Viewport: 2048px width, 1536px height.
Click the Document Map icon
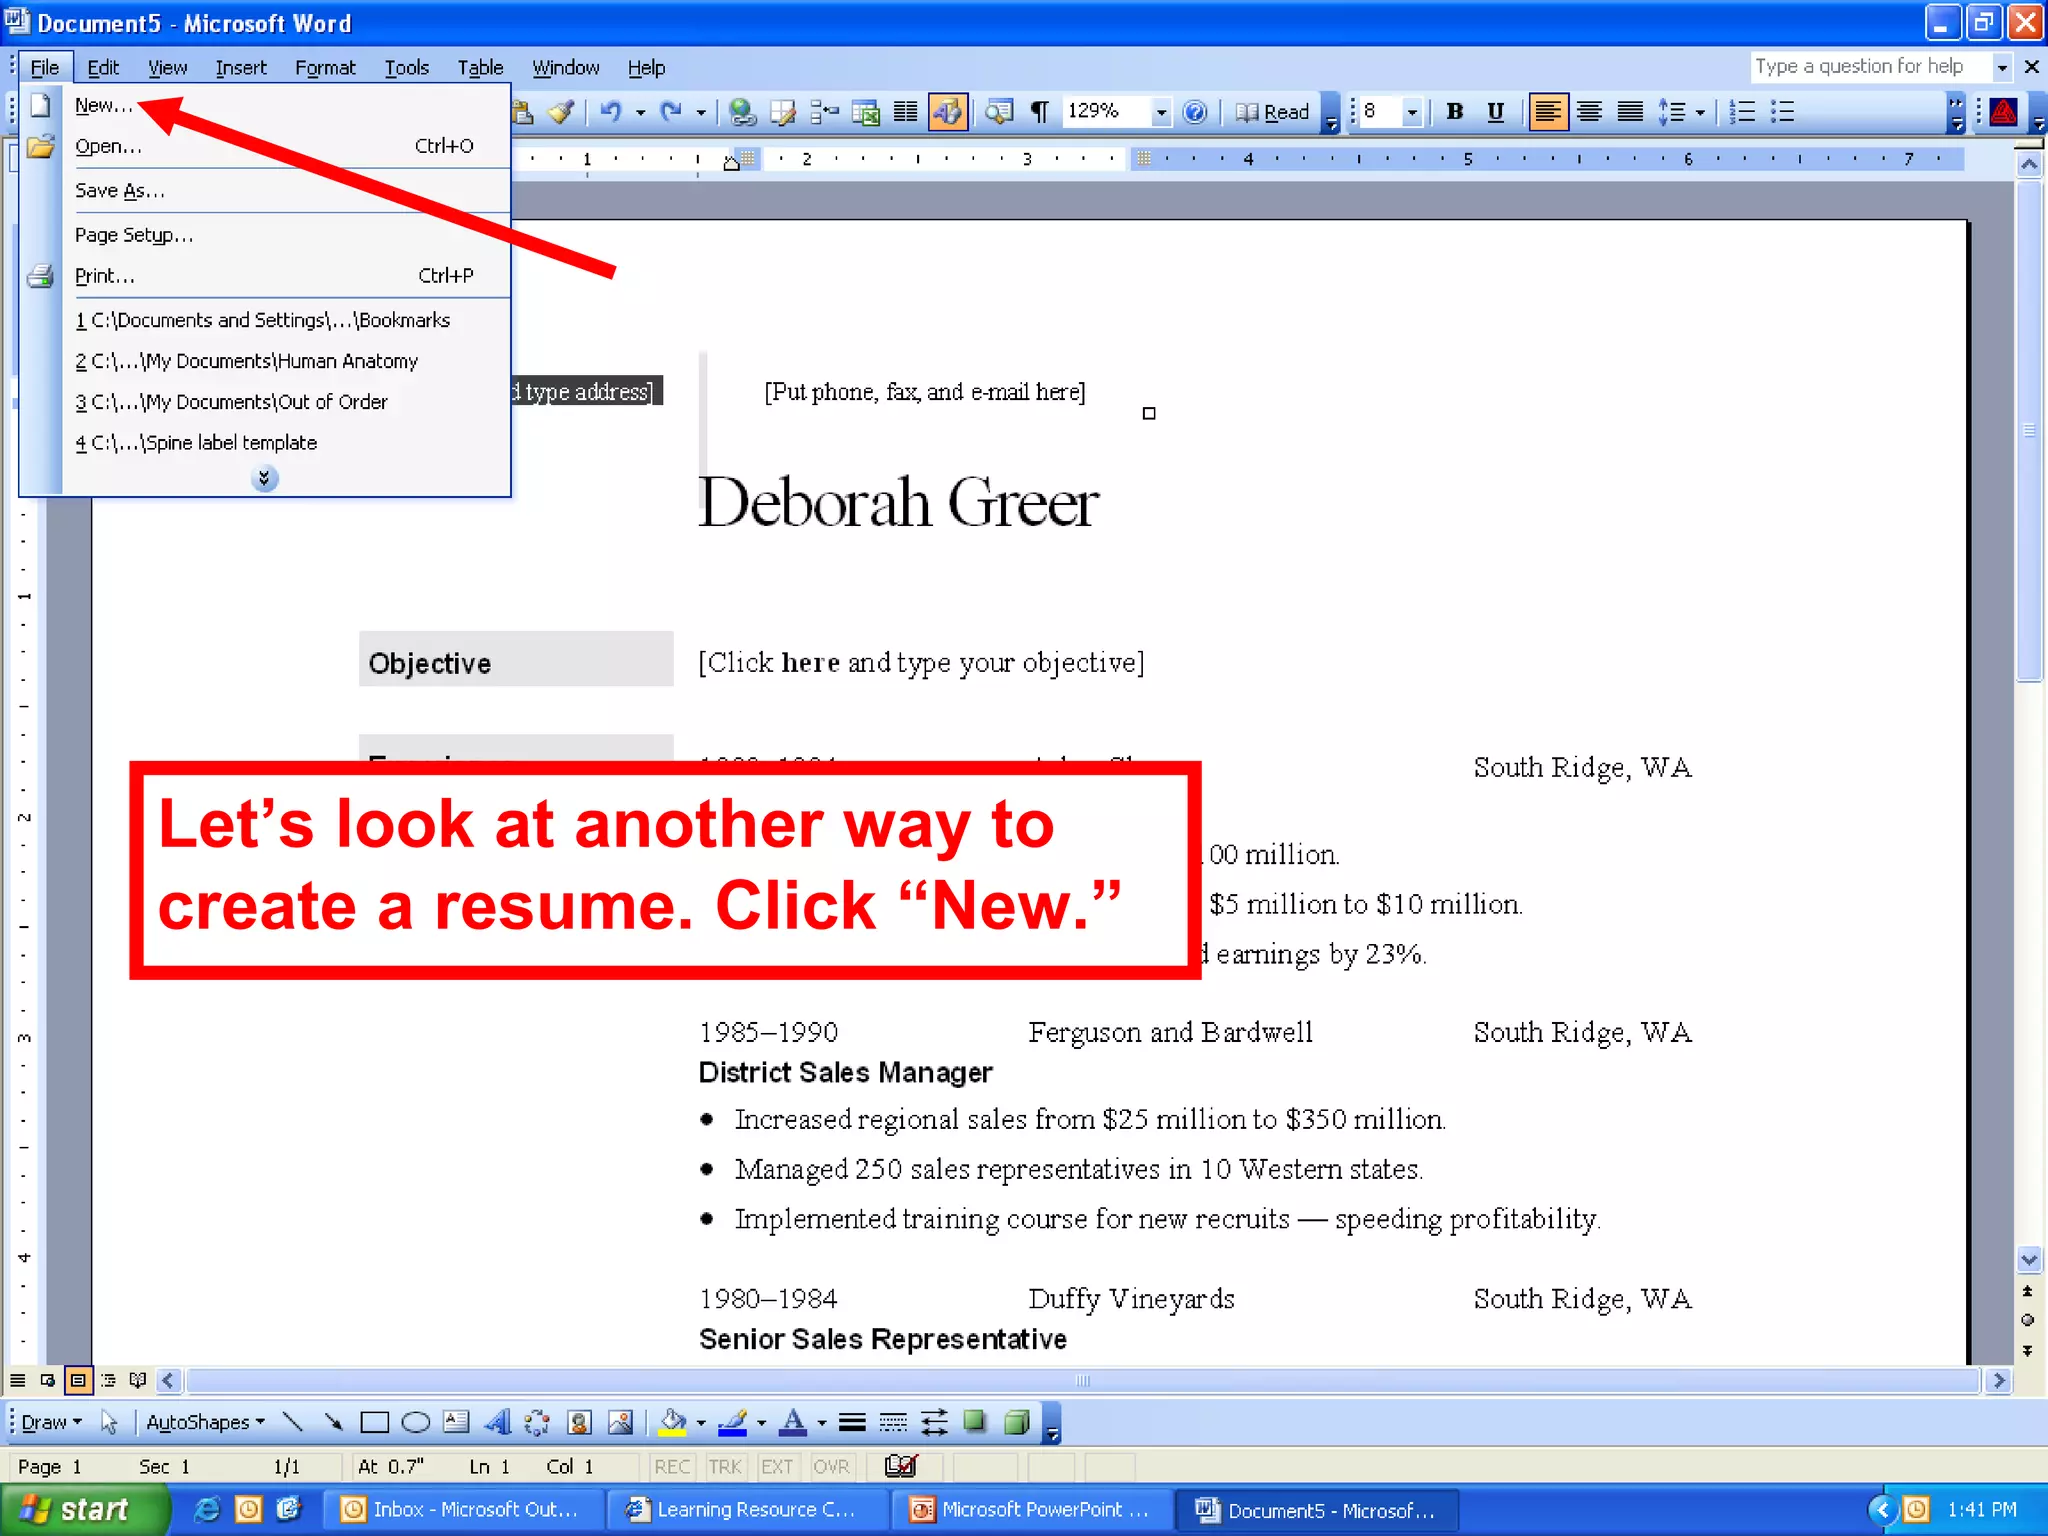click(998, 112)
